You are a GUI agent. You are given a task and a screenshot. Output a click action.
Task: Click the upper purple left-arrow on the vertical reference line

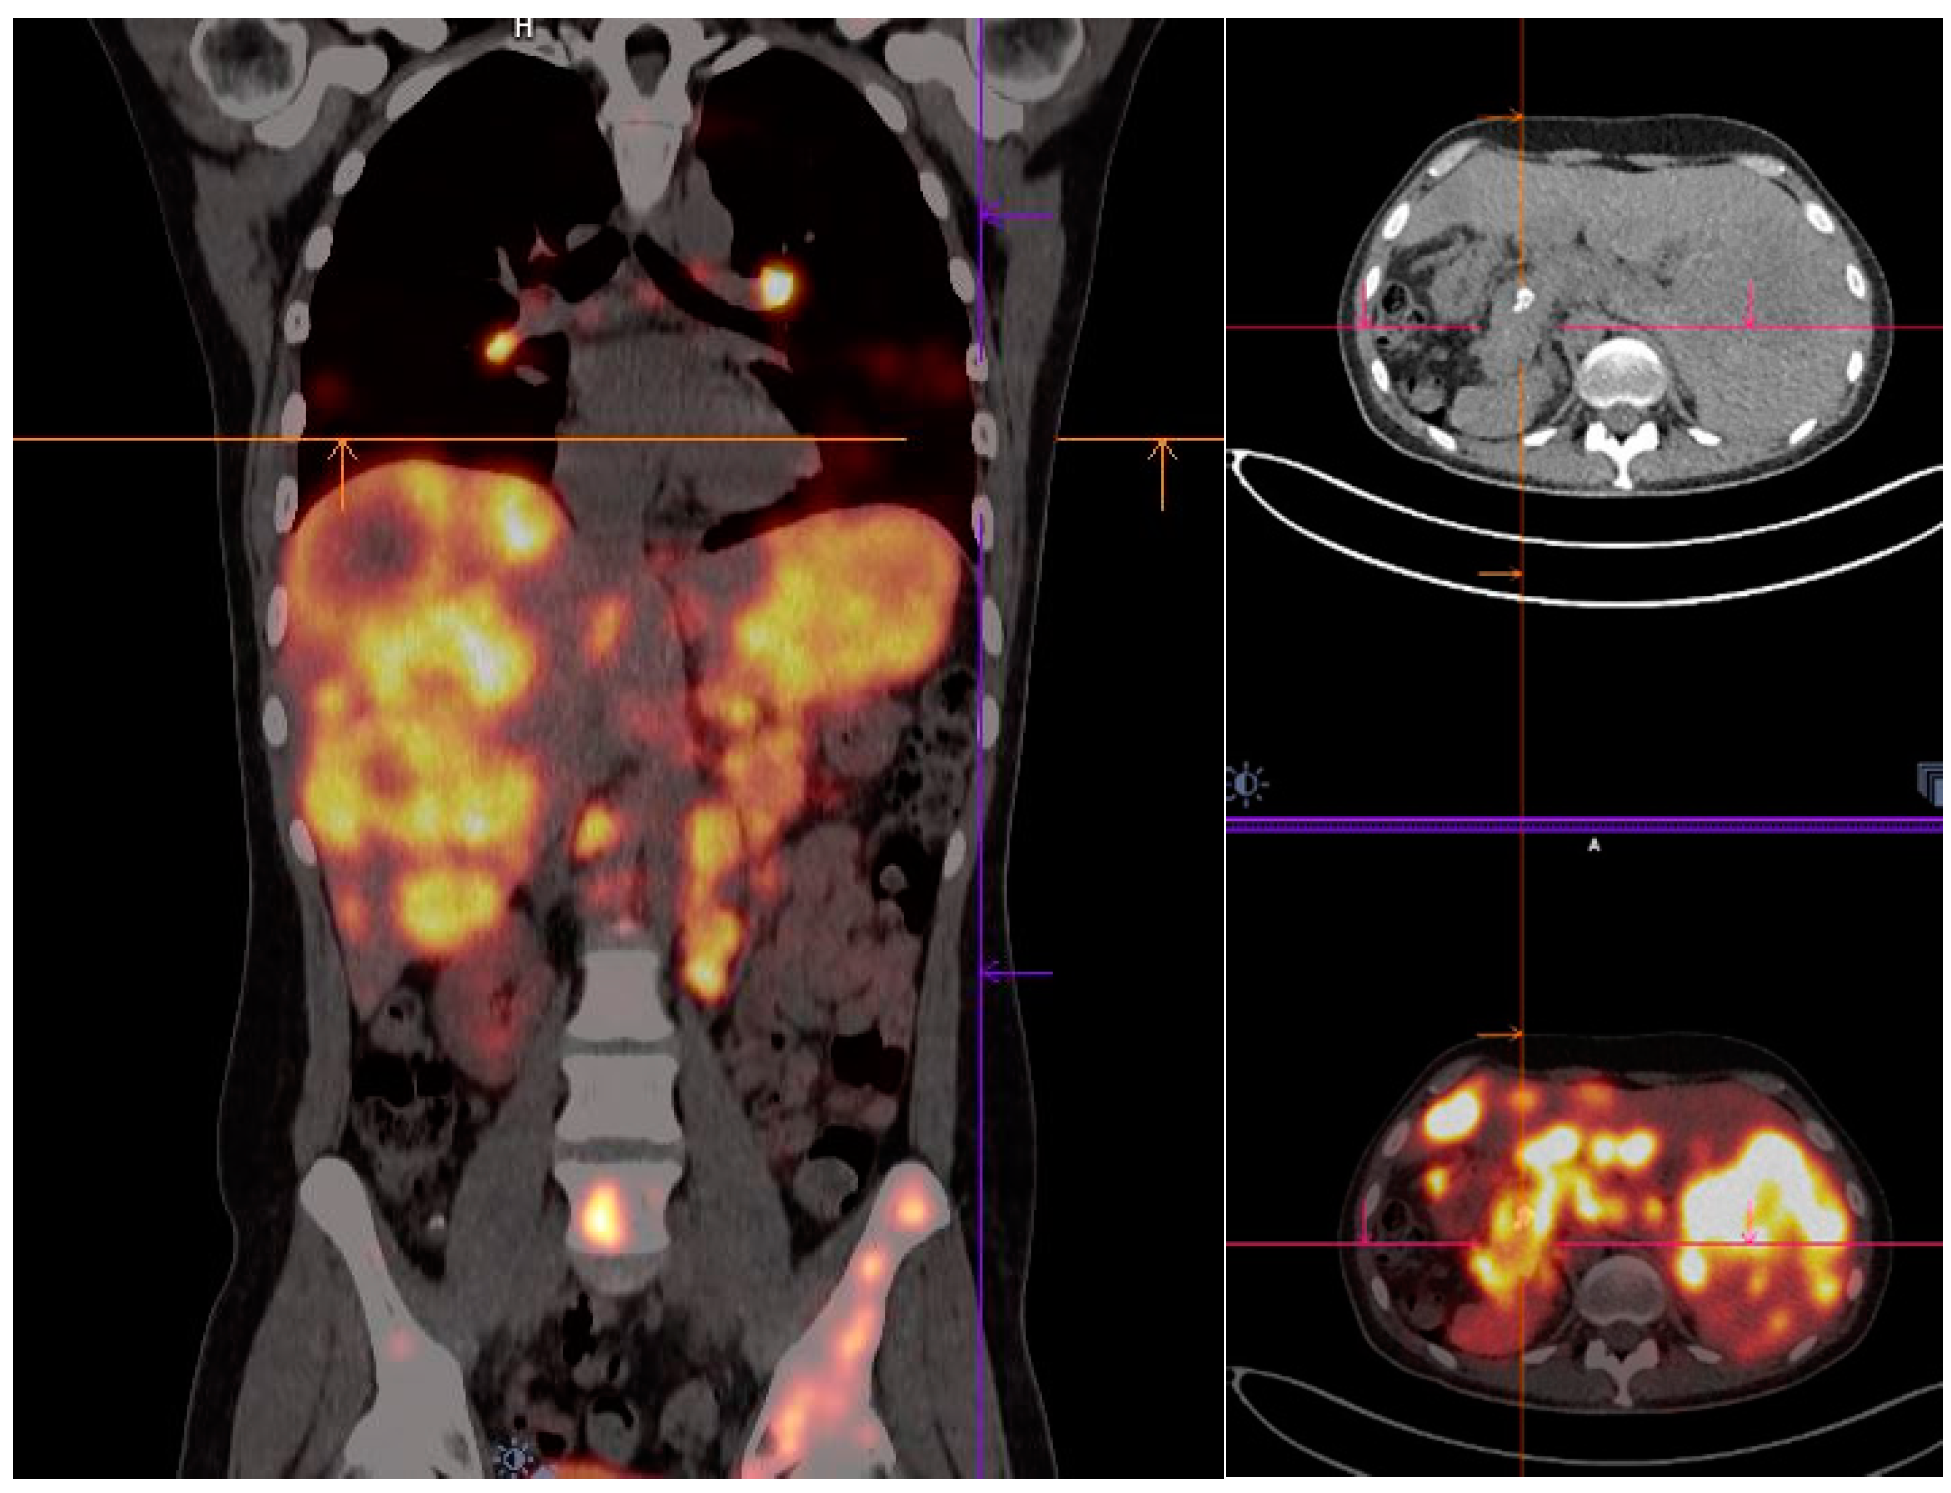click(1015, 215)
